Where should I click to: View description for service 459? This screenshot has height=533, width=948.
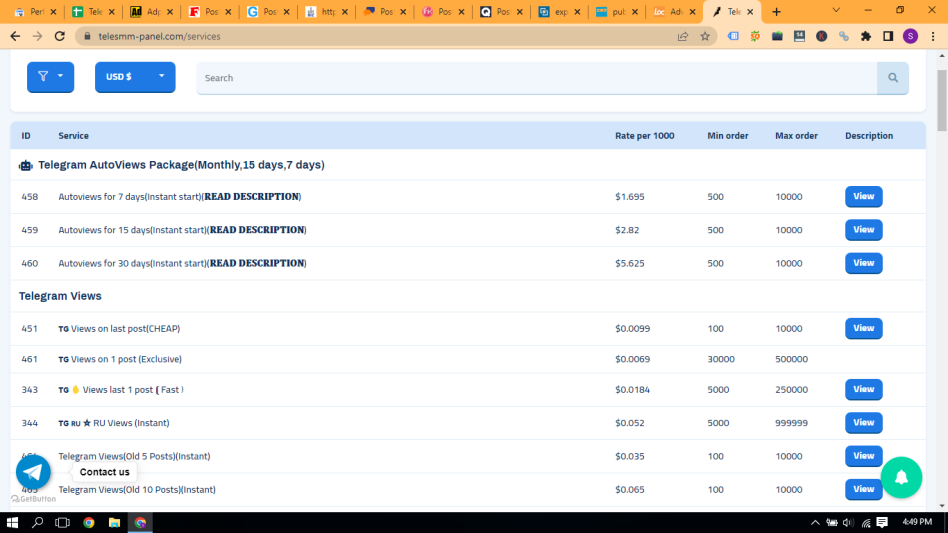(863, 230)
